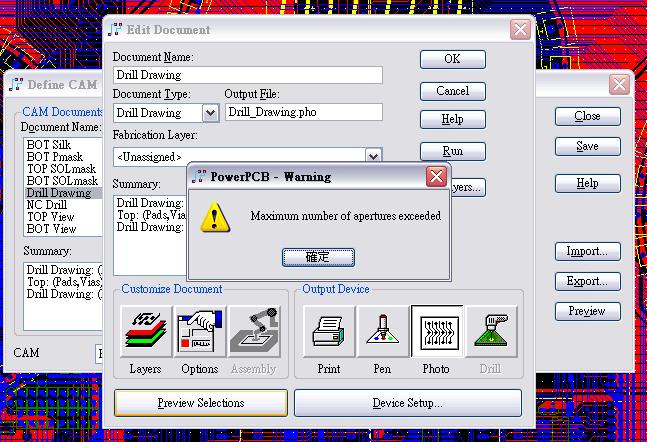The height and width of the screenshot is (442, 647).
Task: Click Cancel in Edit Document
Action: point(453,91)
